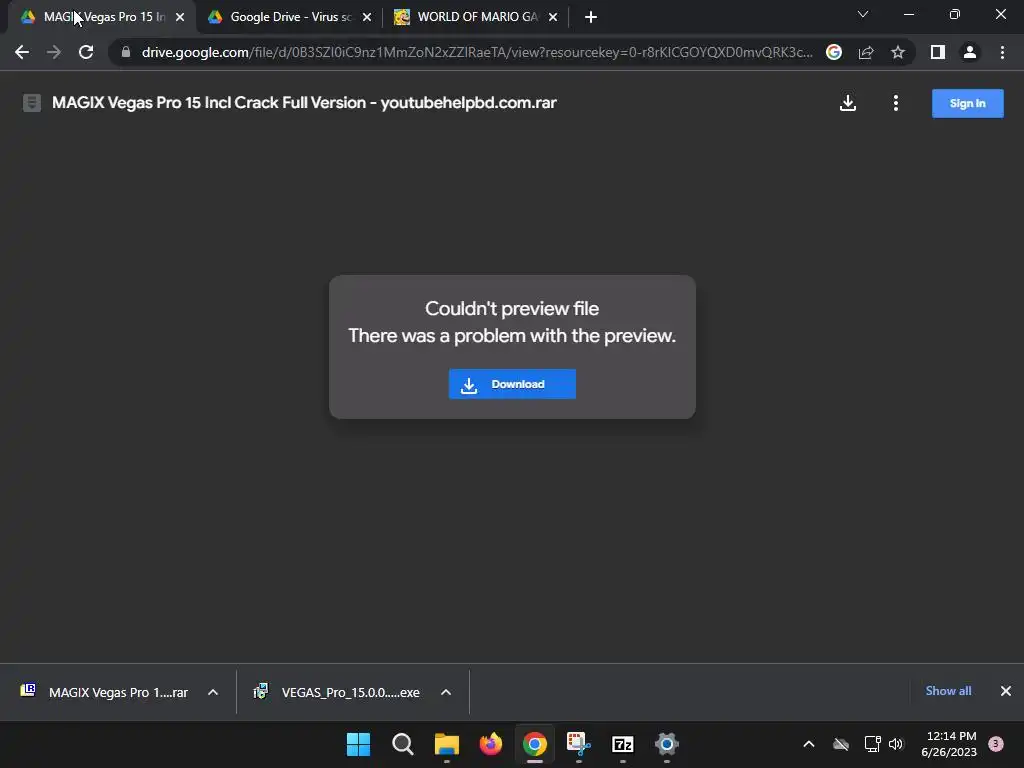
Task: Open Firefox from the taskbar
Action: tap(490, 744)
